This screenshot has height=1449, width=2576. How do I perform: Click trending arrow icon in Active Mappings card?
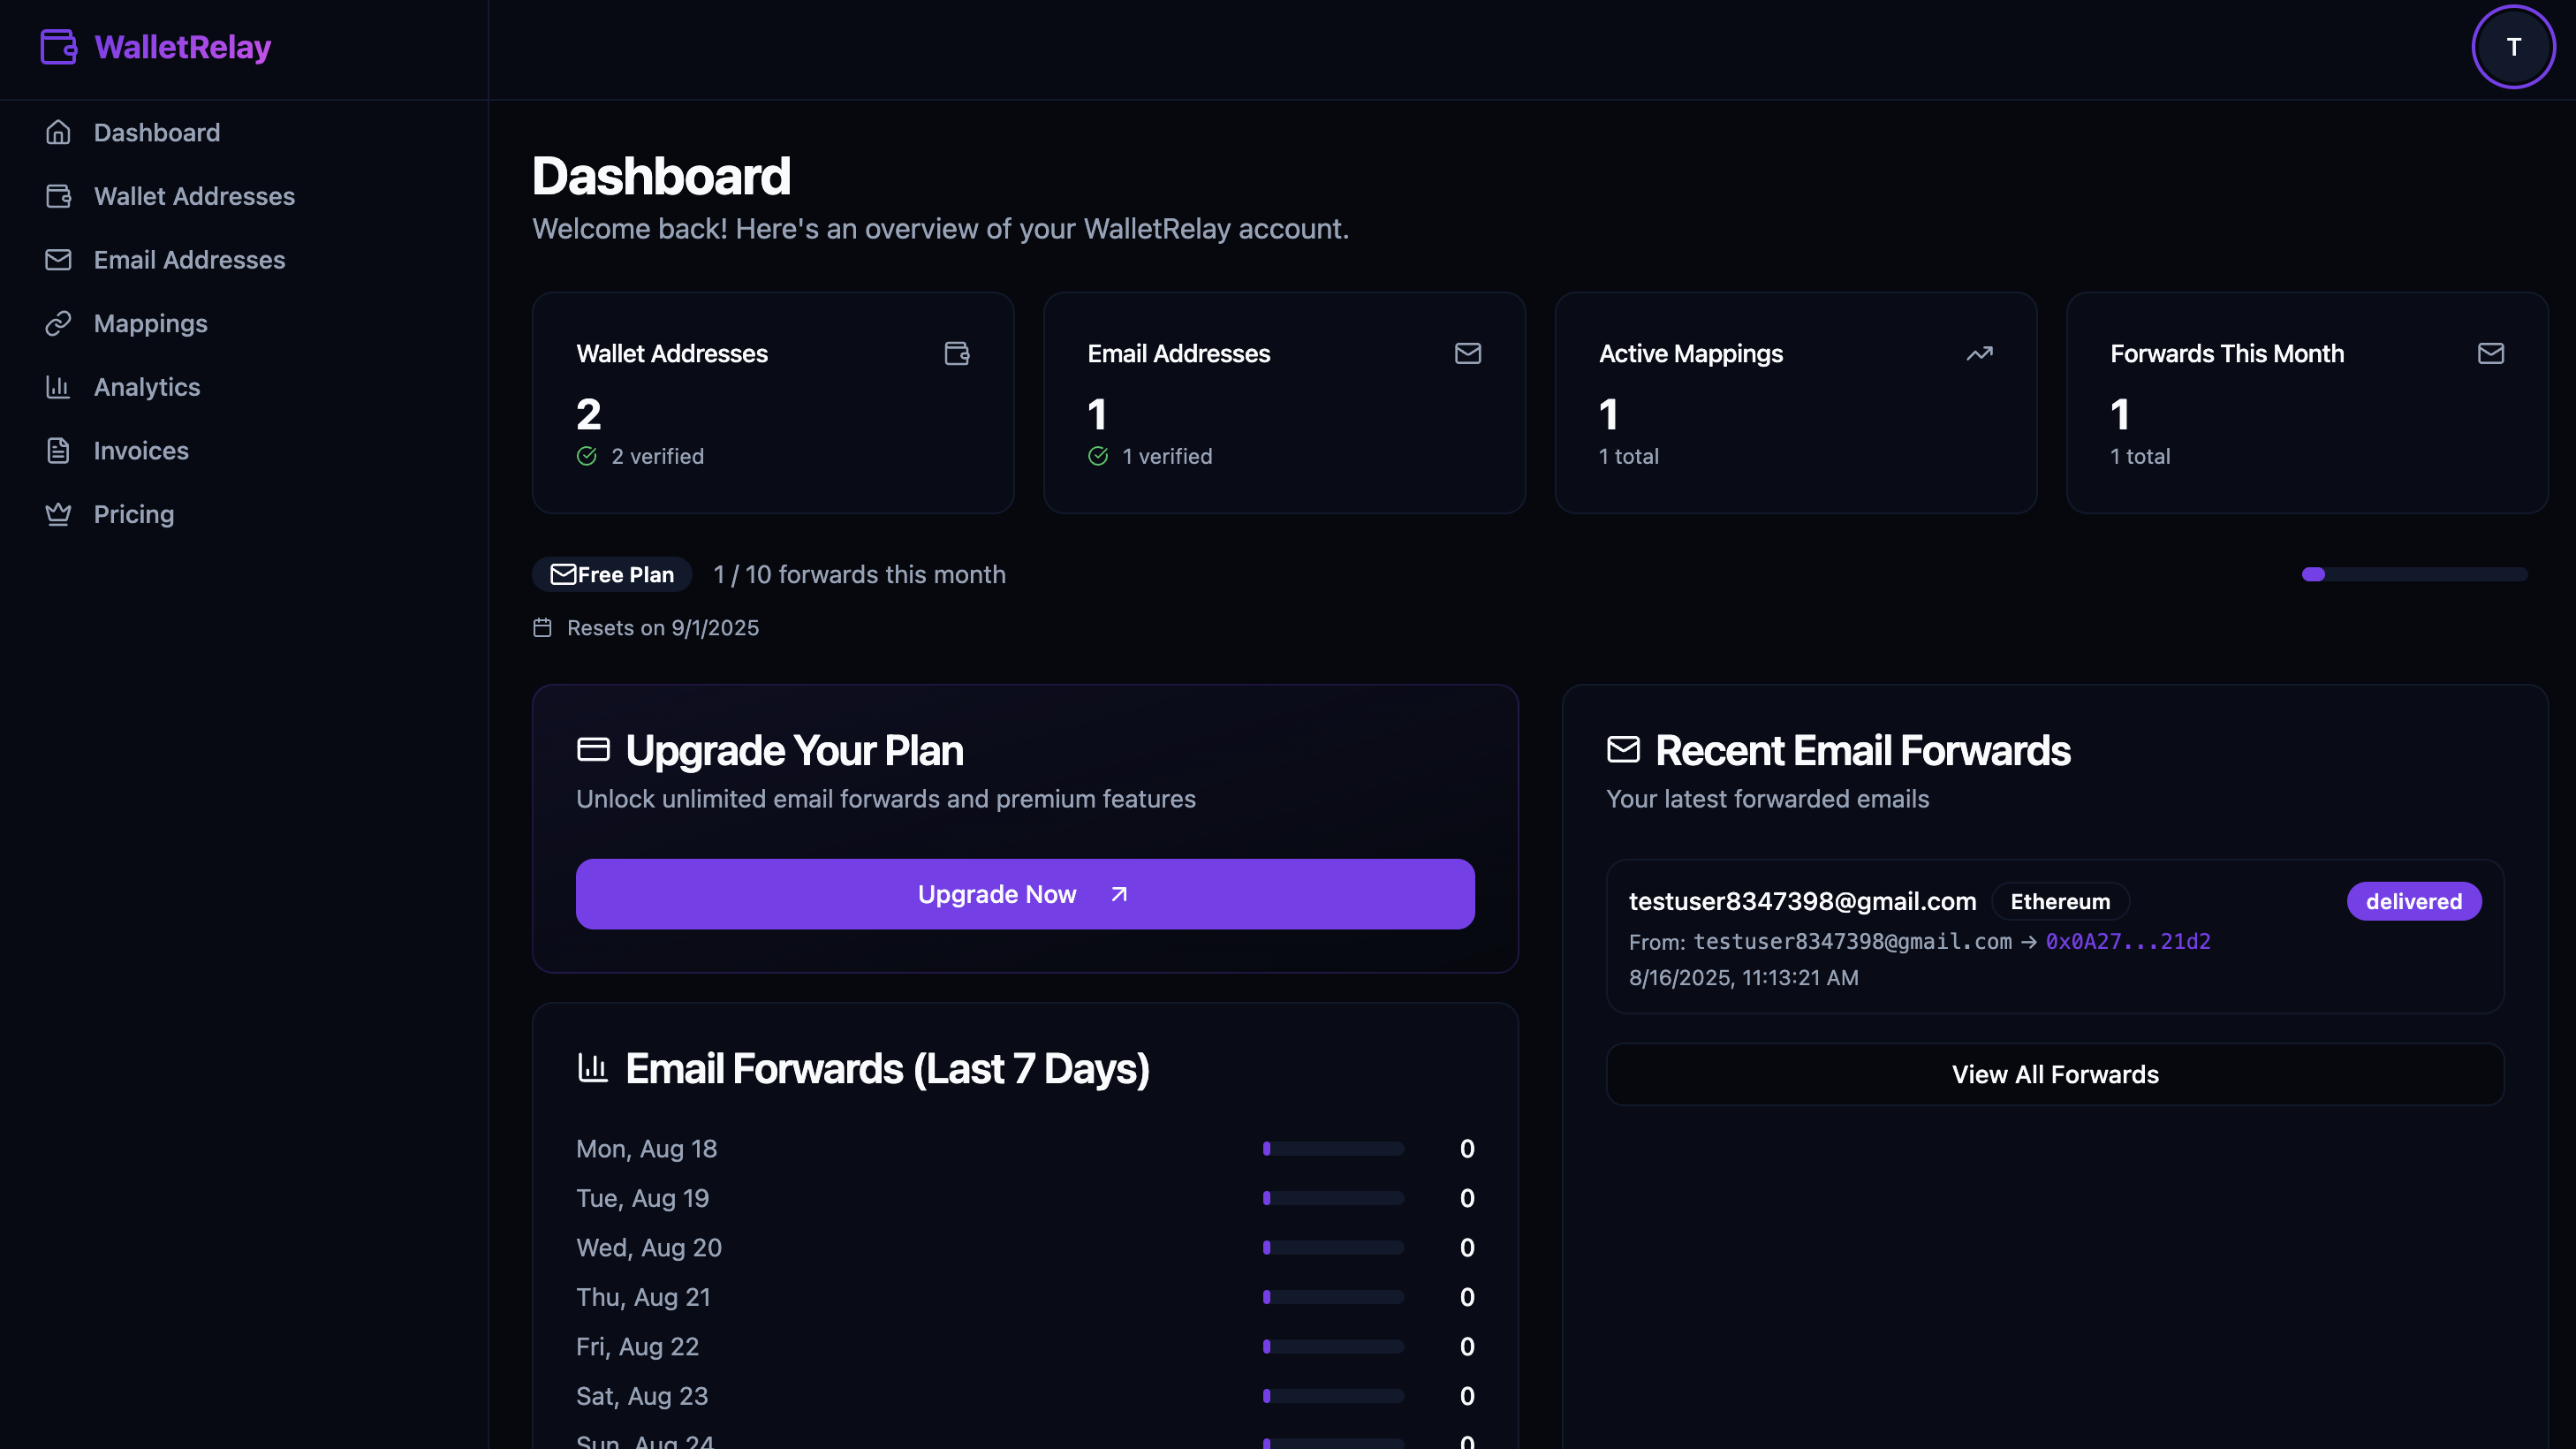tap(1980, 353)
